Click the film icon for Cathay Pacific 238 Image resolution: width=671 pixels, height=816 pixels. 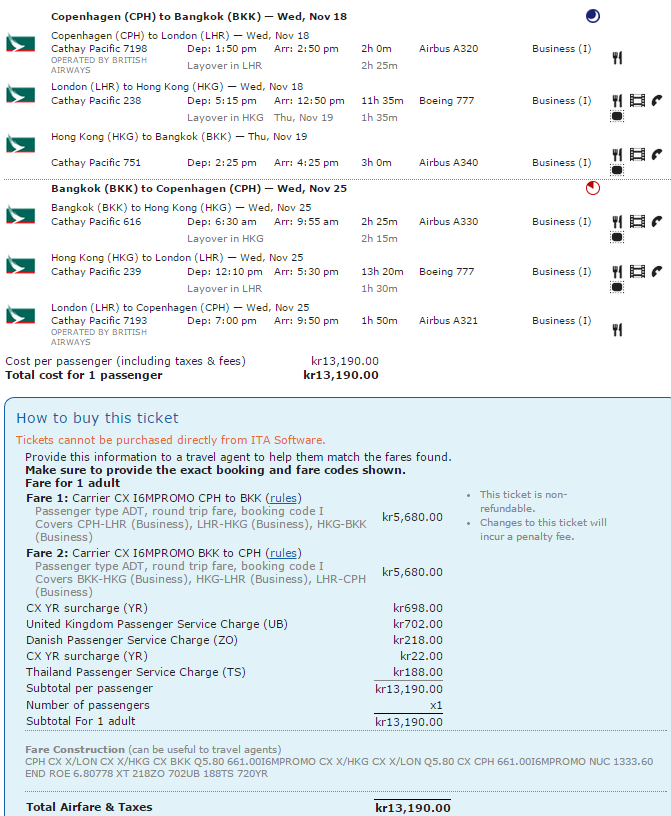(637, 100)
